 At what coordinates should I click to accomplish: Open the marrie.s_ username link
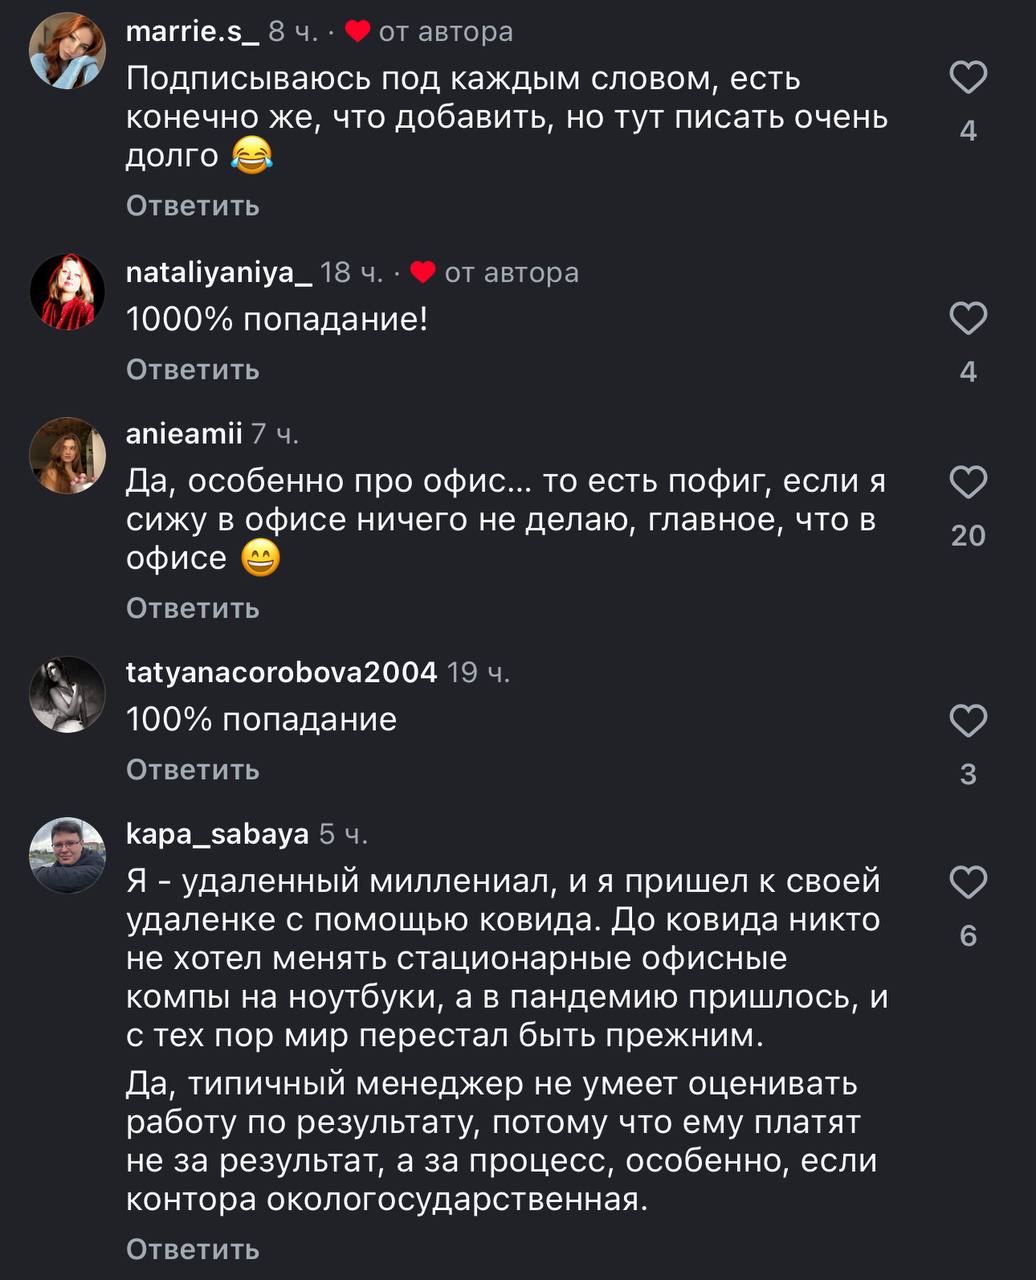point(192,32)
